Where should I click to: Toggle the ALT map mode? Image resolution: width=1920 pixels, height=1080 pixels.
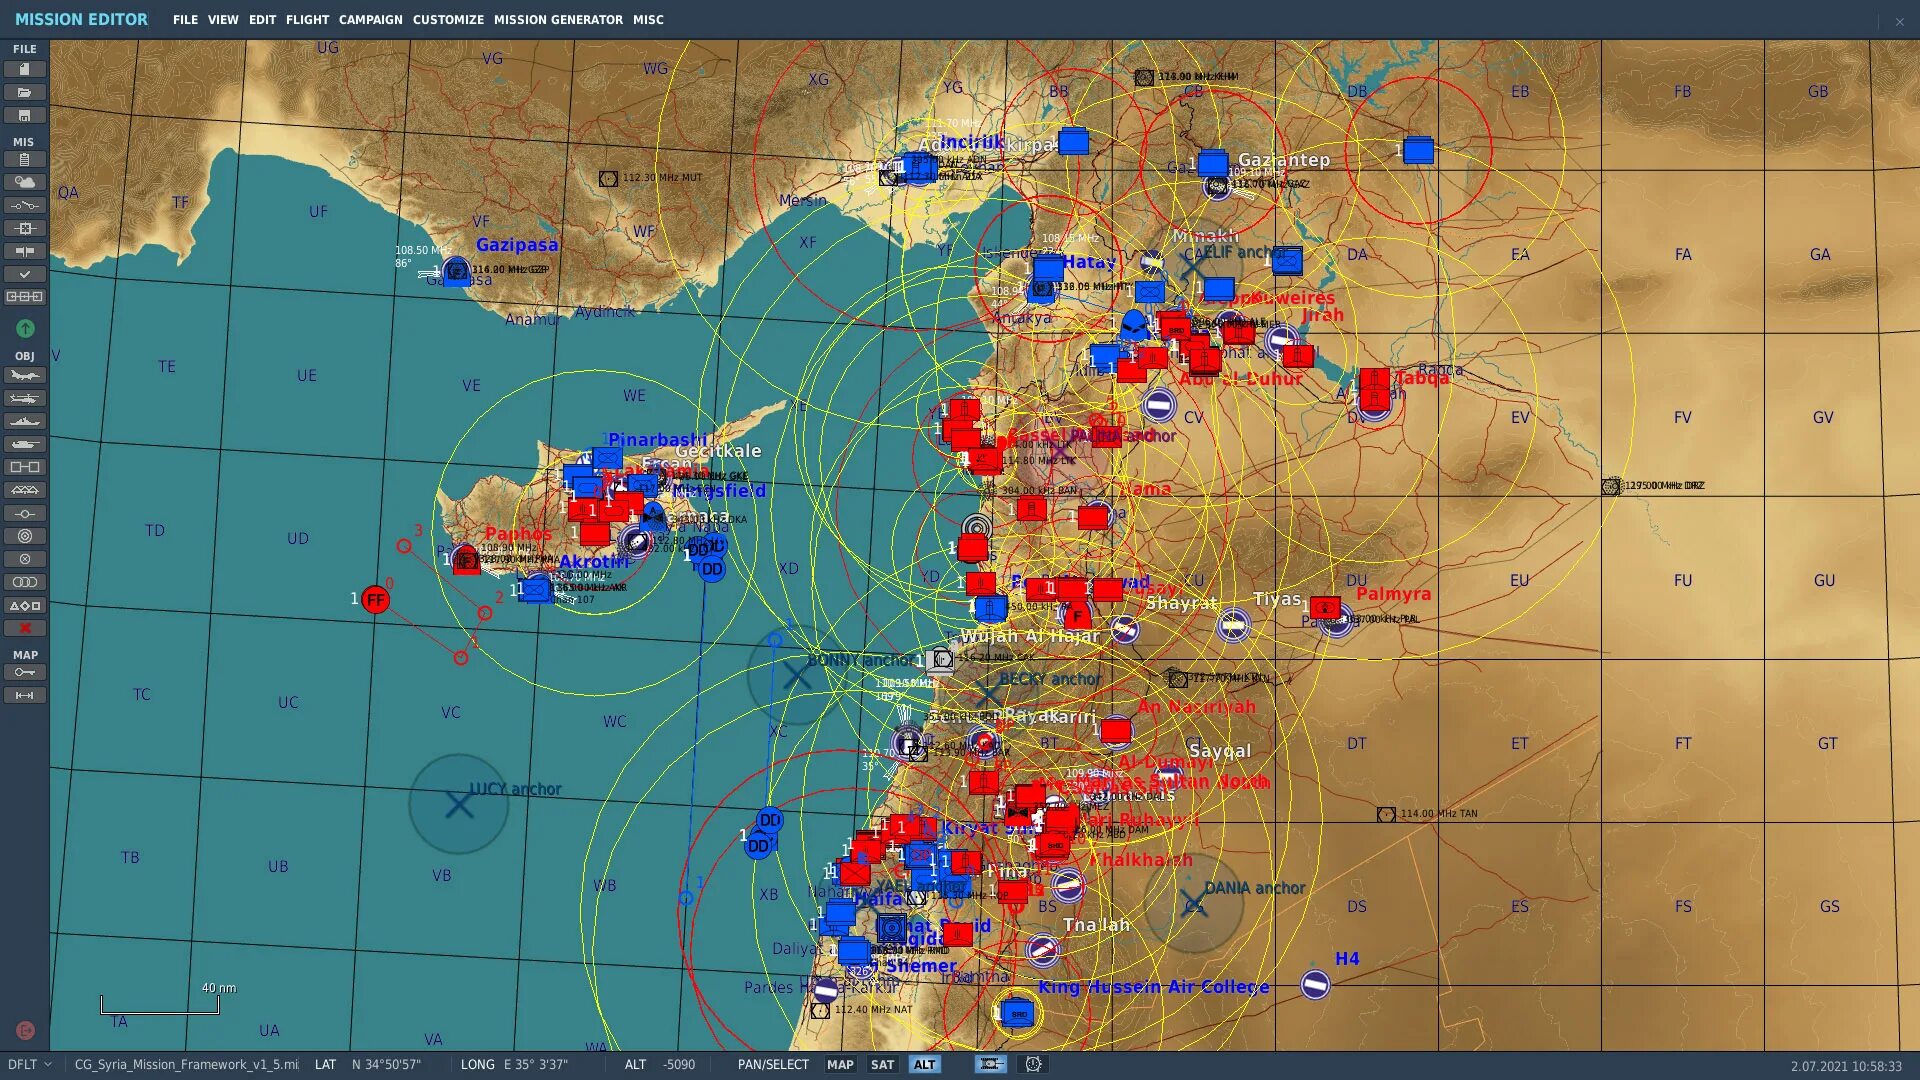point(924,1064)
